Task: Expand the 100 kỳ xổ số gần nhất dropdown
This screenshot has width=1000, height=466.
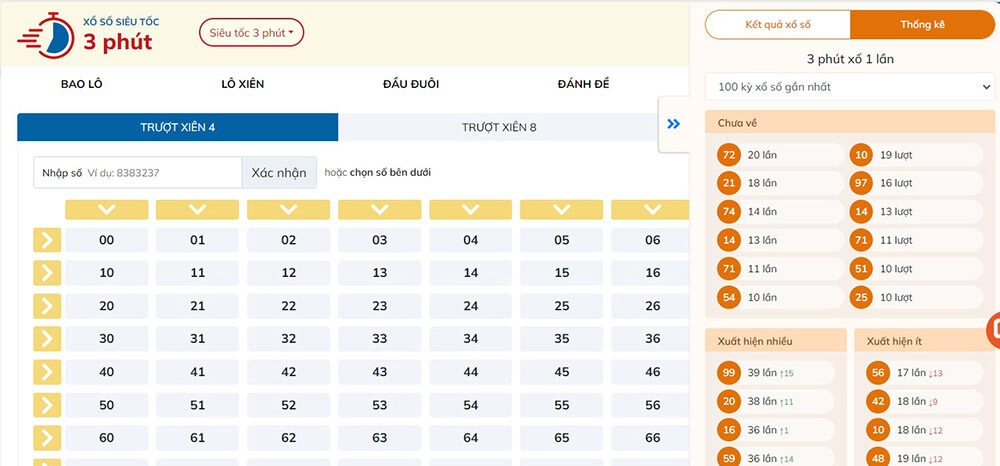Action: (x=849, y=87)
